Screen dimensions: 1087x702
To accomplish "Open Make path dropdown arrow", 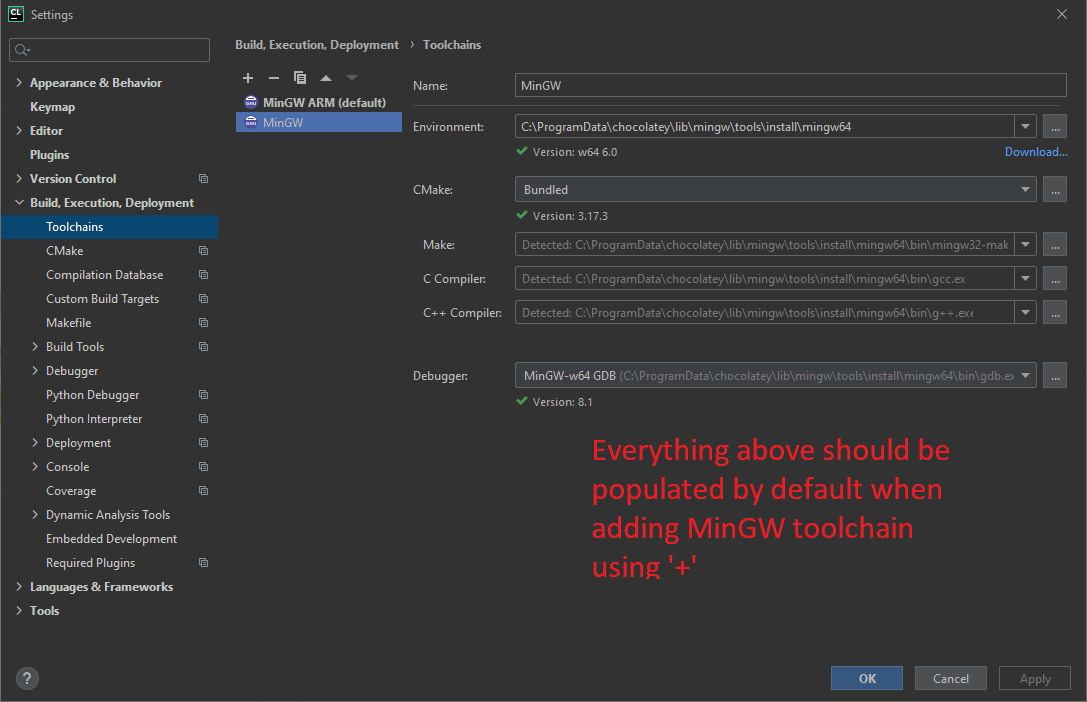I will coord(1025,245).
